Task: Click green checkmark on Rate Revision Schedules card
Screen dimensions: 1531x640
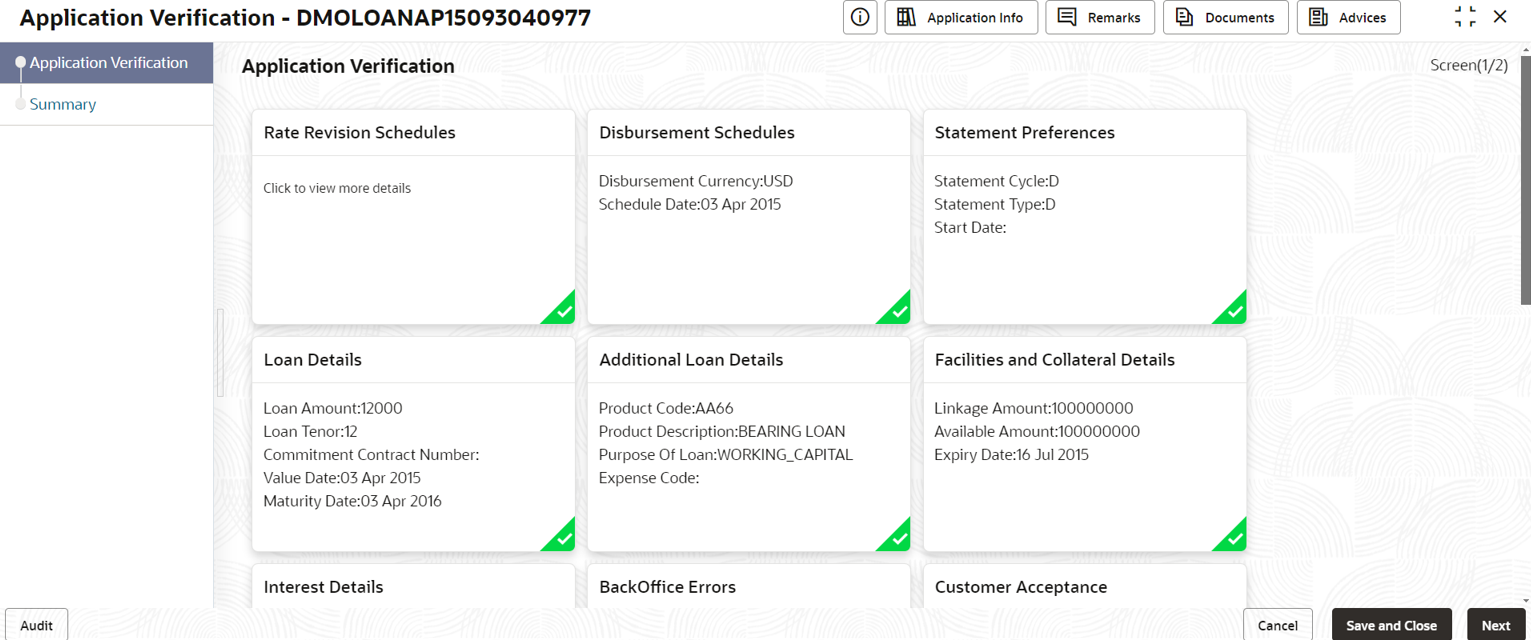Action: pos(559,308)
